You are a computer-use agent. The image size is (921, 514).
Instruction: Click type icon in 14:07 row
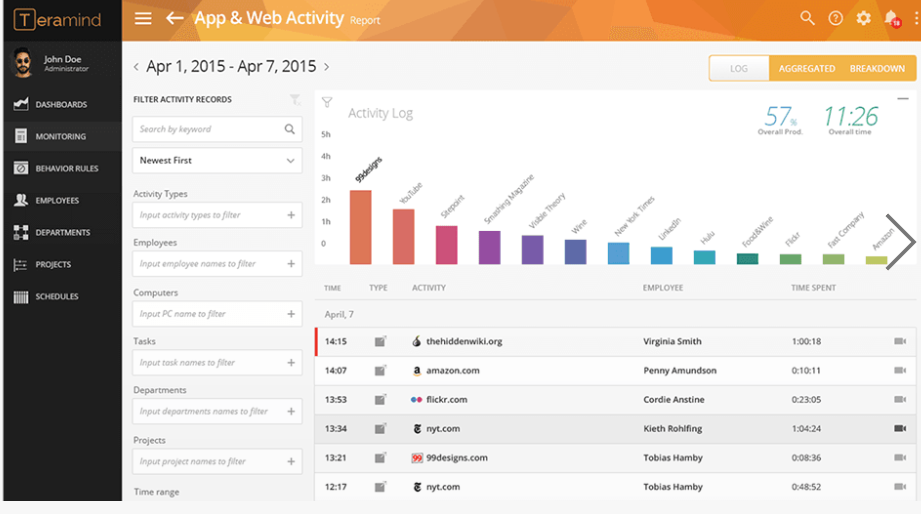point(380,370)
